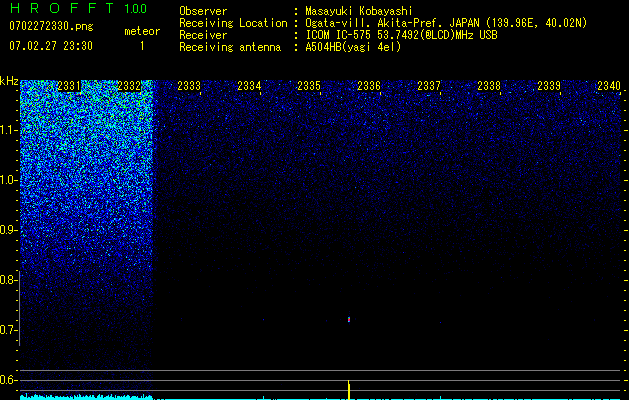Click the 2337 time marker
The width and height of the screenshot is (629, 400).
428,86
